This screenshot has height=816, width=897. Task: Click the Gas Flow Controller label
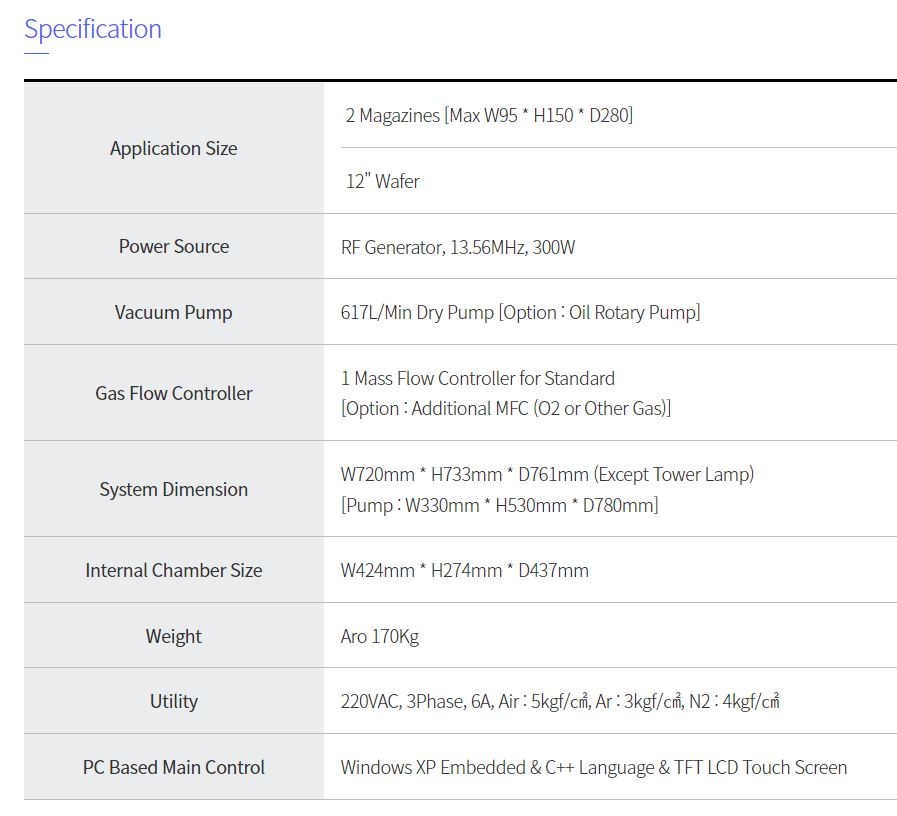pos(174,393)
